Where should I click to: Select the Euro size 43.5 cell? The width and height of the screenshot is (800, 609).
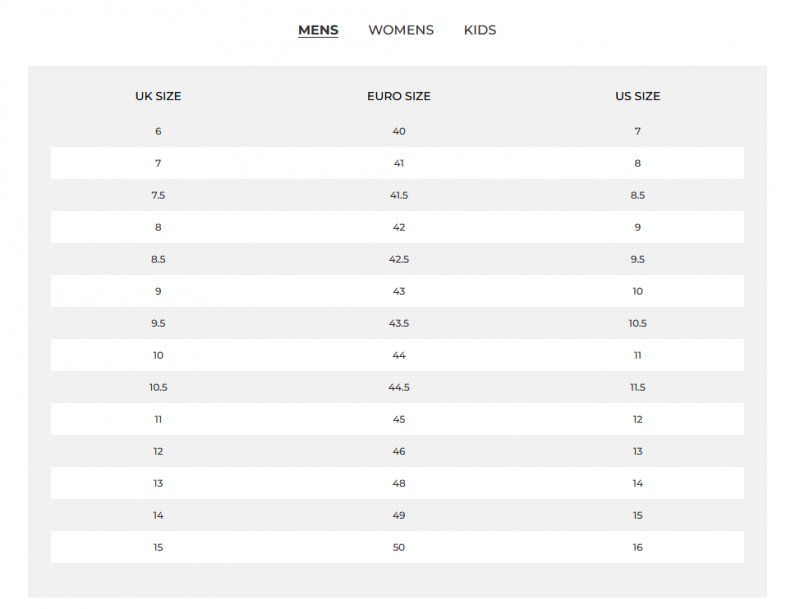point(399,323)
